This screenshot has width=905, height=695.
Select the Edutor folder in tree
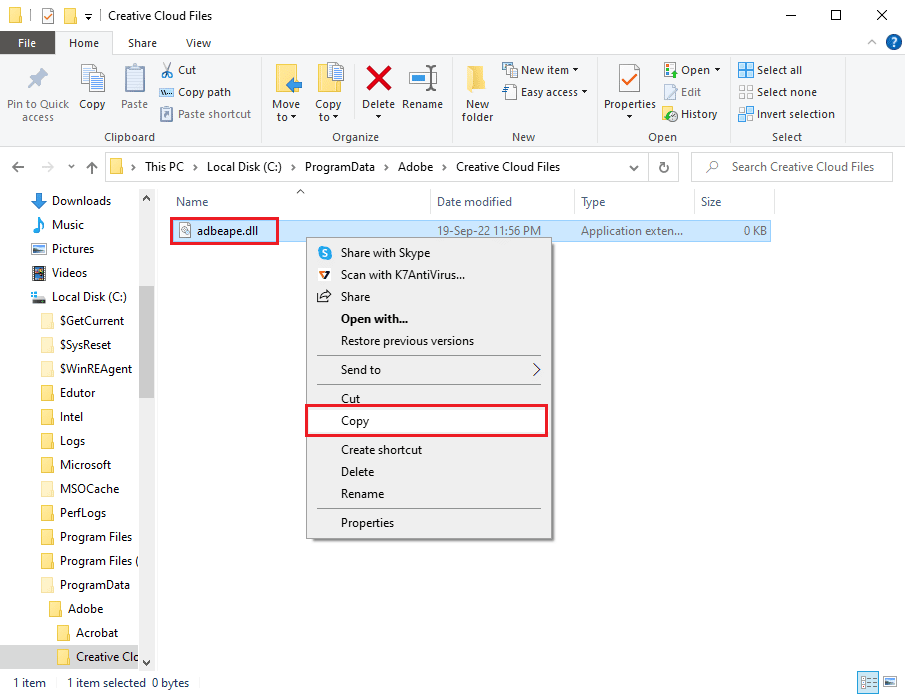point(69,393)
